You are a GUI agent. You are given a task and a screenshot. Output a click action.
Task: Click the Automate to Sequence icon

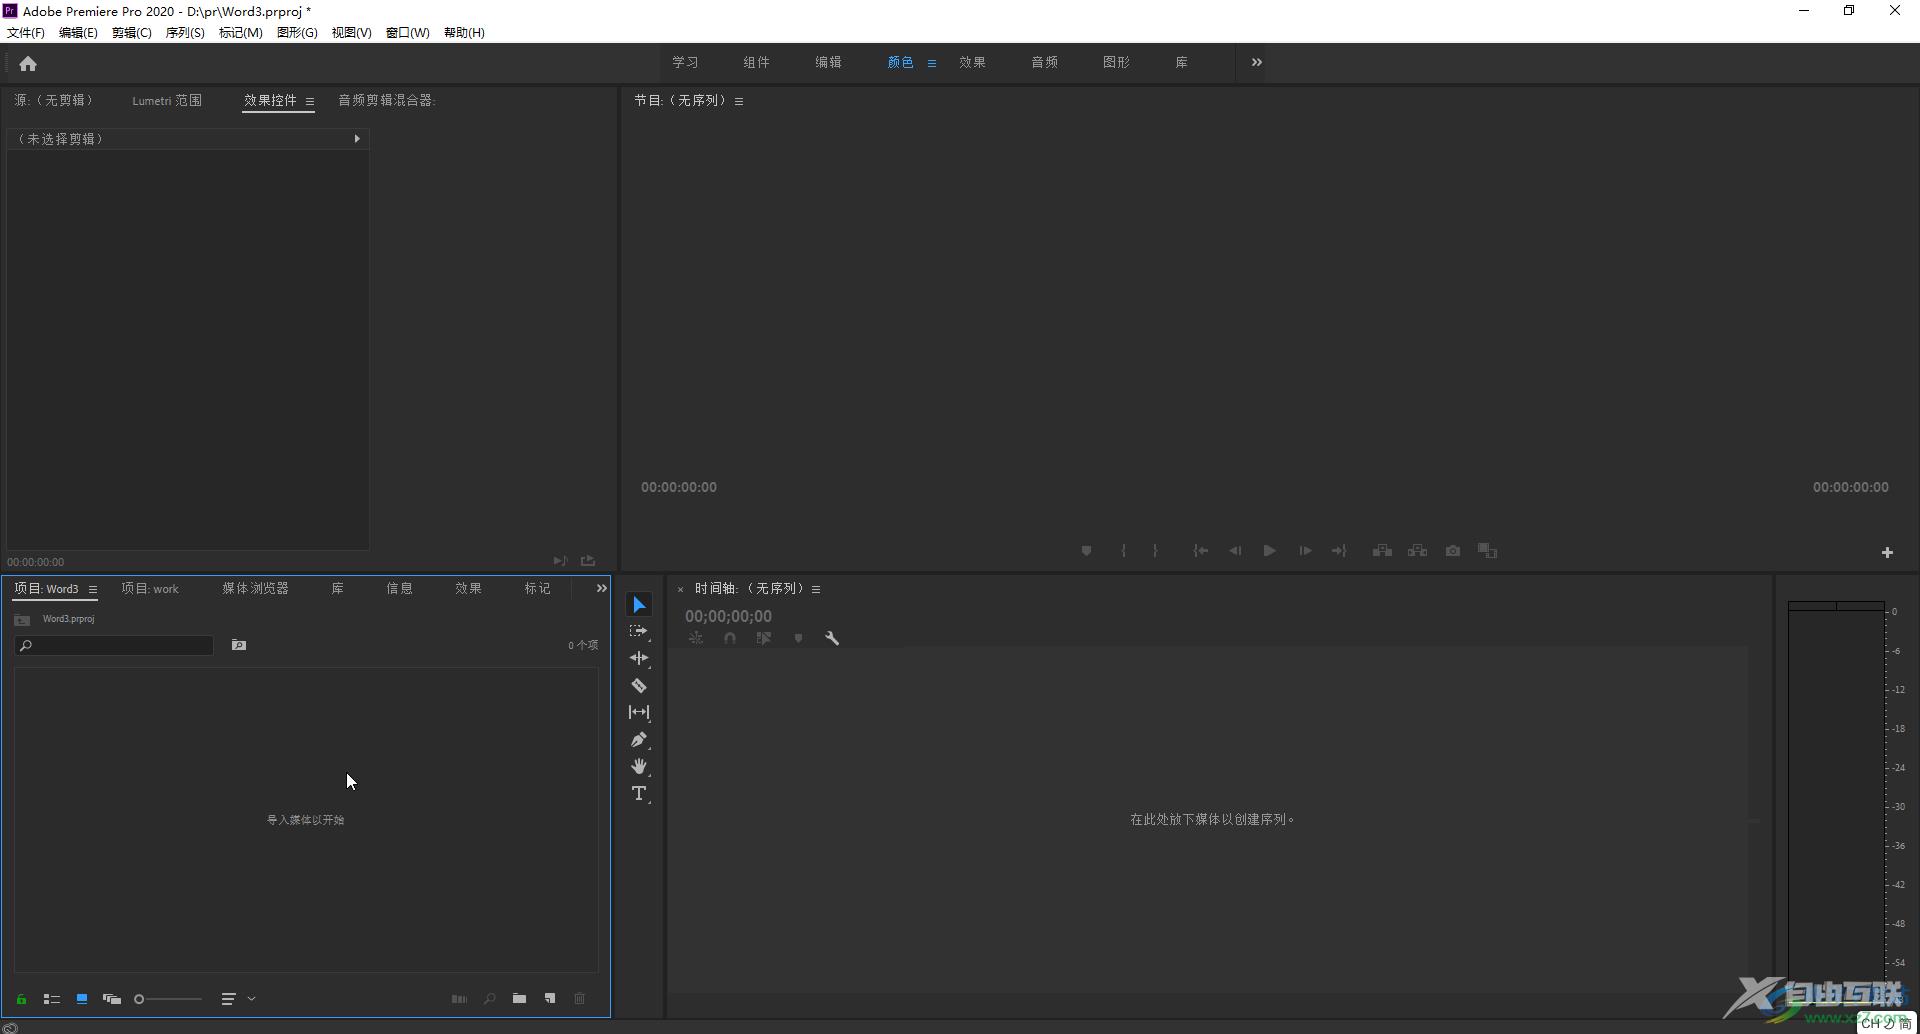459,998
